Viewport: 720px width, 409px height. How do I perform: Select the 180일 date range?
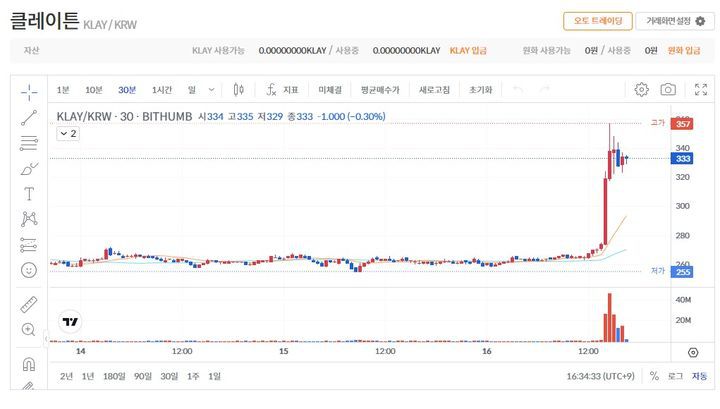point(115,376)
